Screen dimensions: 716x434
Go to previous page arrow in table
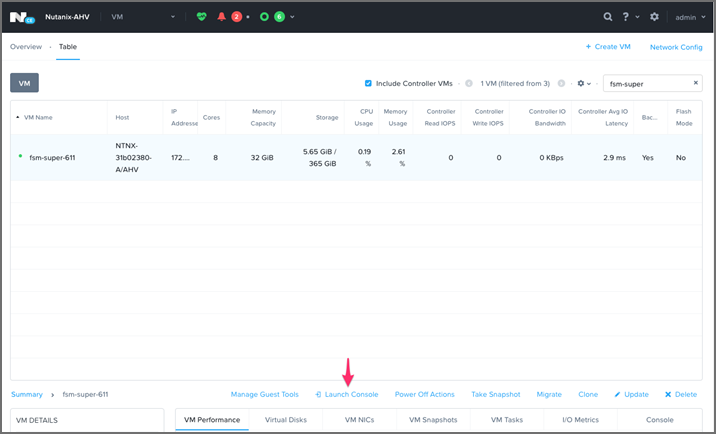point(469,83)
